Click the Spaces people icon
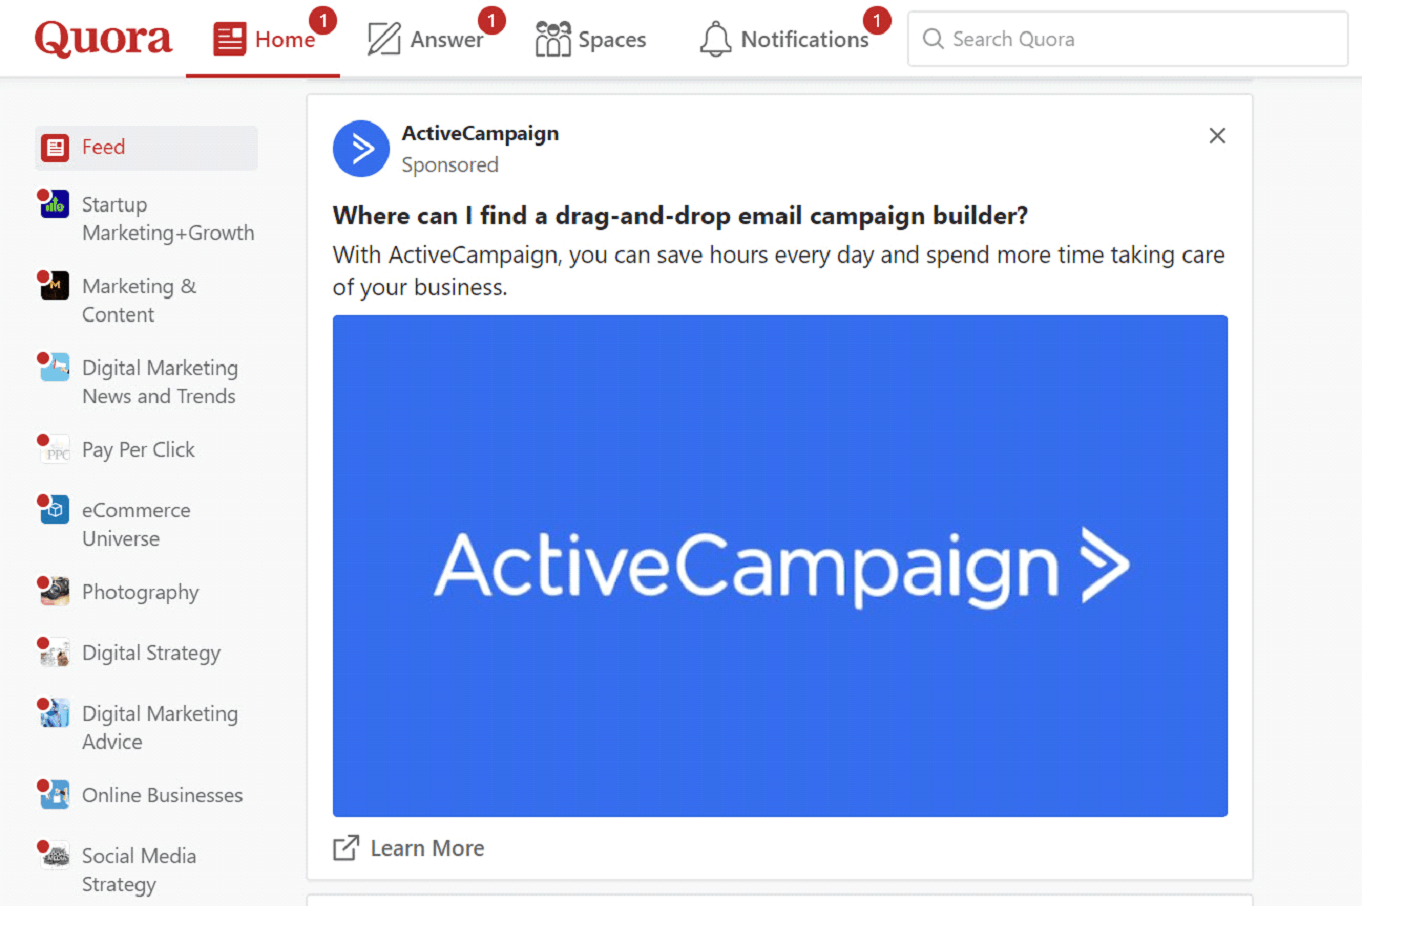 553,39
